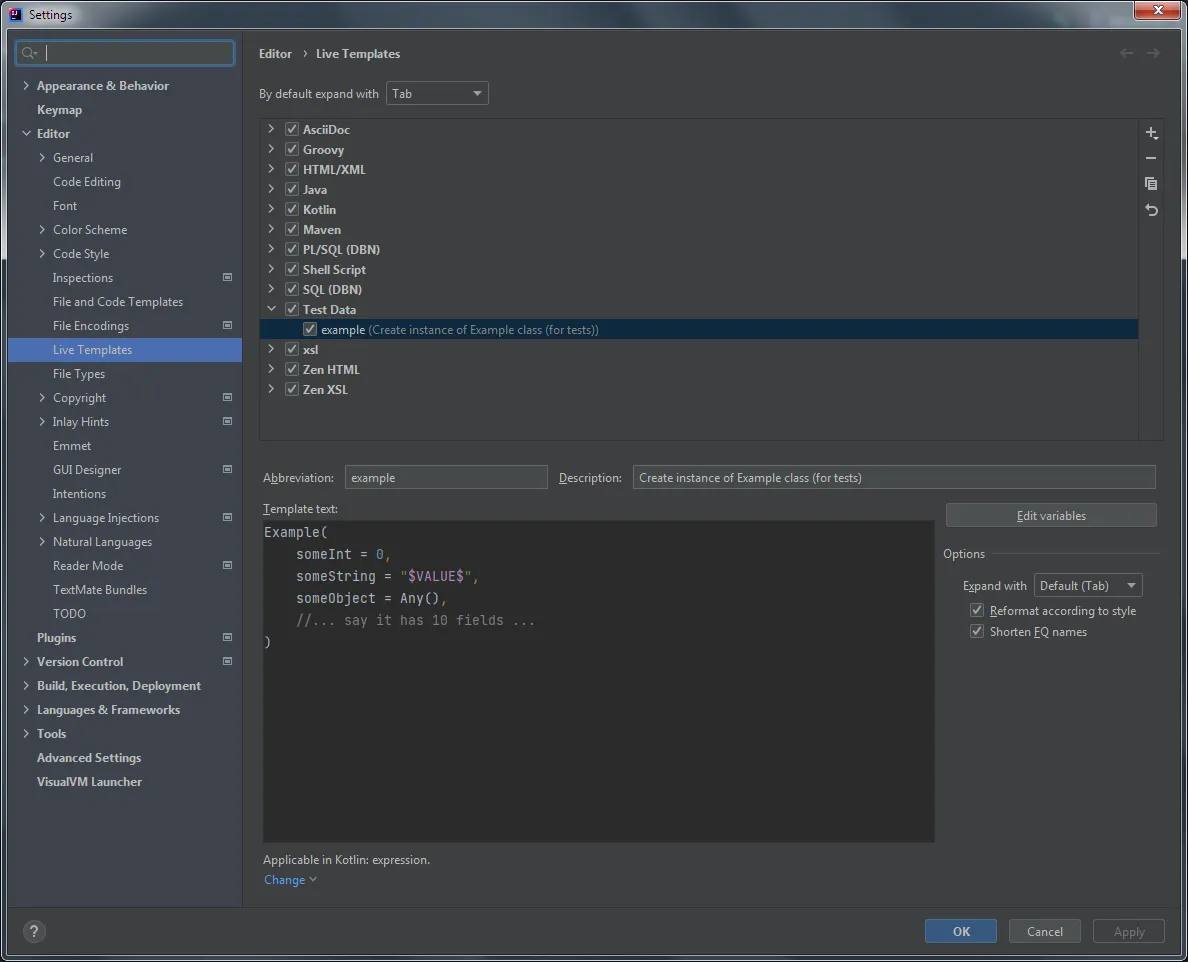This screenshot has height=962, width=1188.
Task: Open the Options Expand with dropdown
Action: coord(1088,586)
